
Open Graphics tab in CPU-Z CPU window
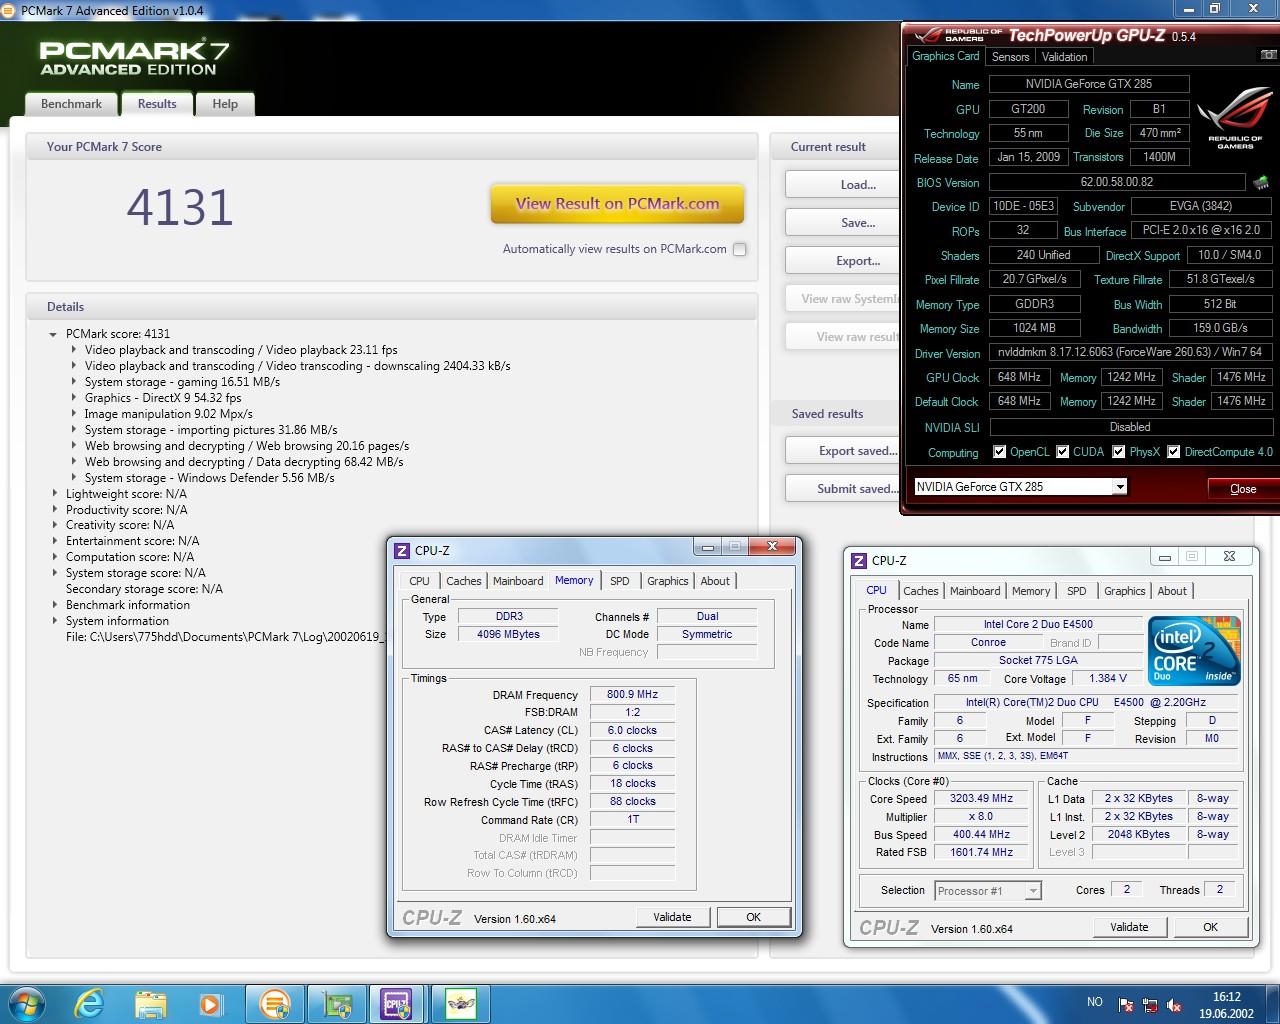pos(1124,591)
